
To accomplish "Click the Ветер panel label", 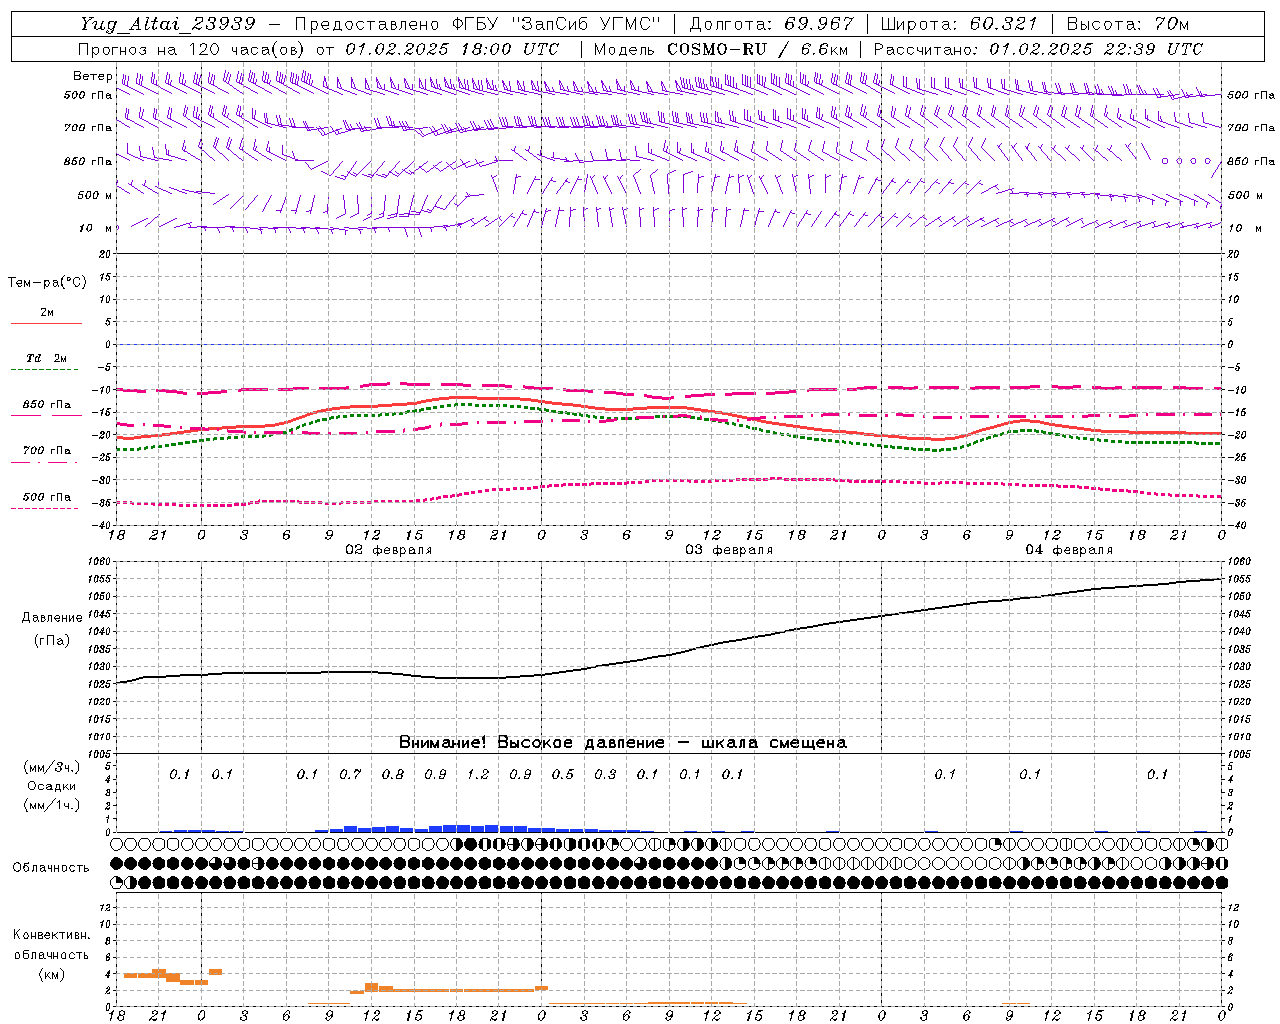I will click(92, 76).
